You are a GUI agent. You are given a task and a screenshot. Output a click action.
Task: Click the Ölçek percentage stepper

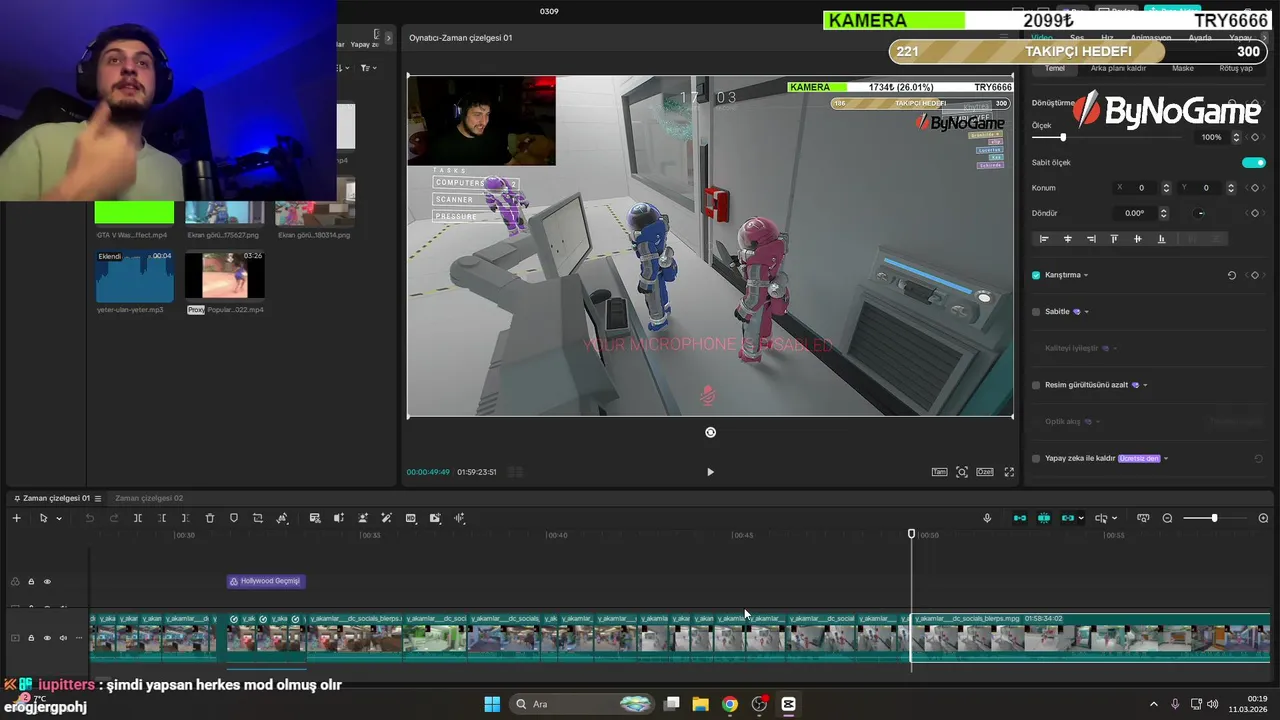click(x=1236, y=137)
